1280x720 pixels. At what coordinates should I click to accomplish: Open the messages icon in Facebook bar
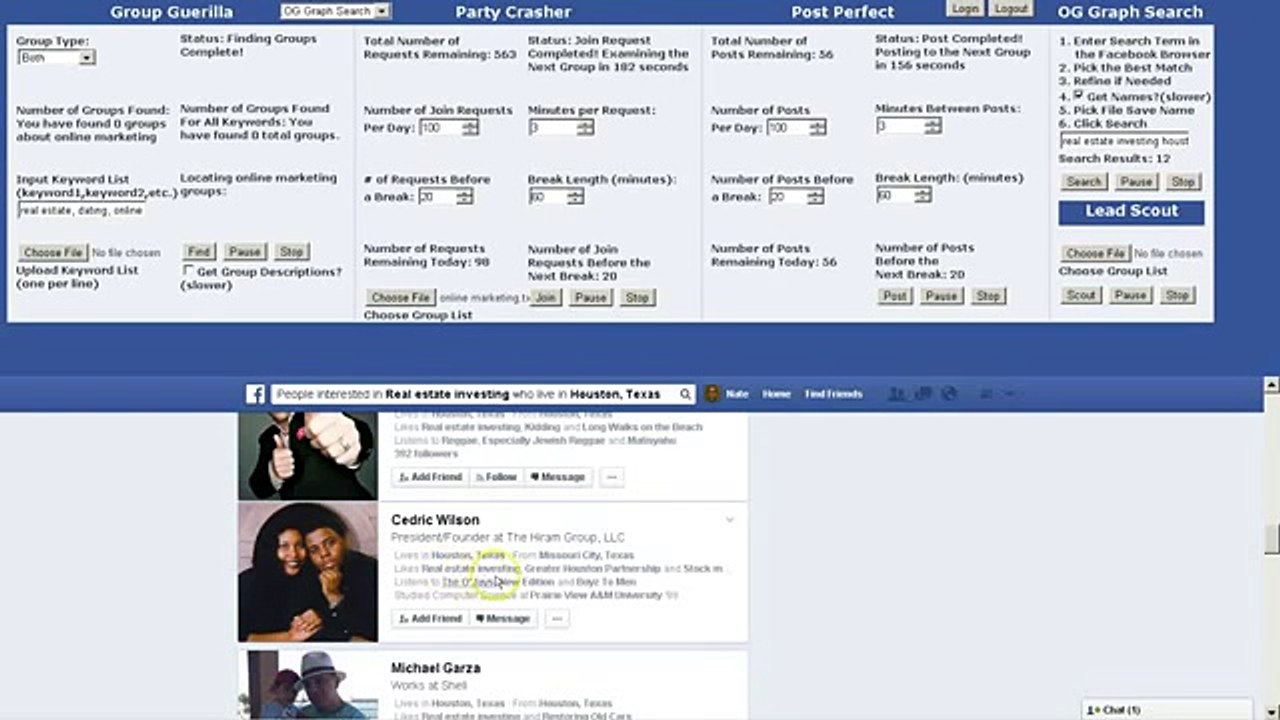(923, 394)
